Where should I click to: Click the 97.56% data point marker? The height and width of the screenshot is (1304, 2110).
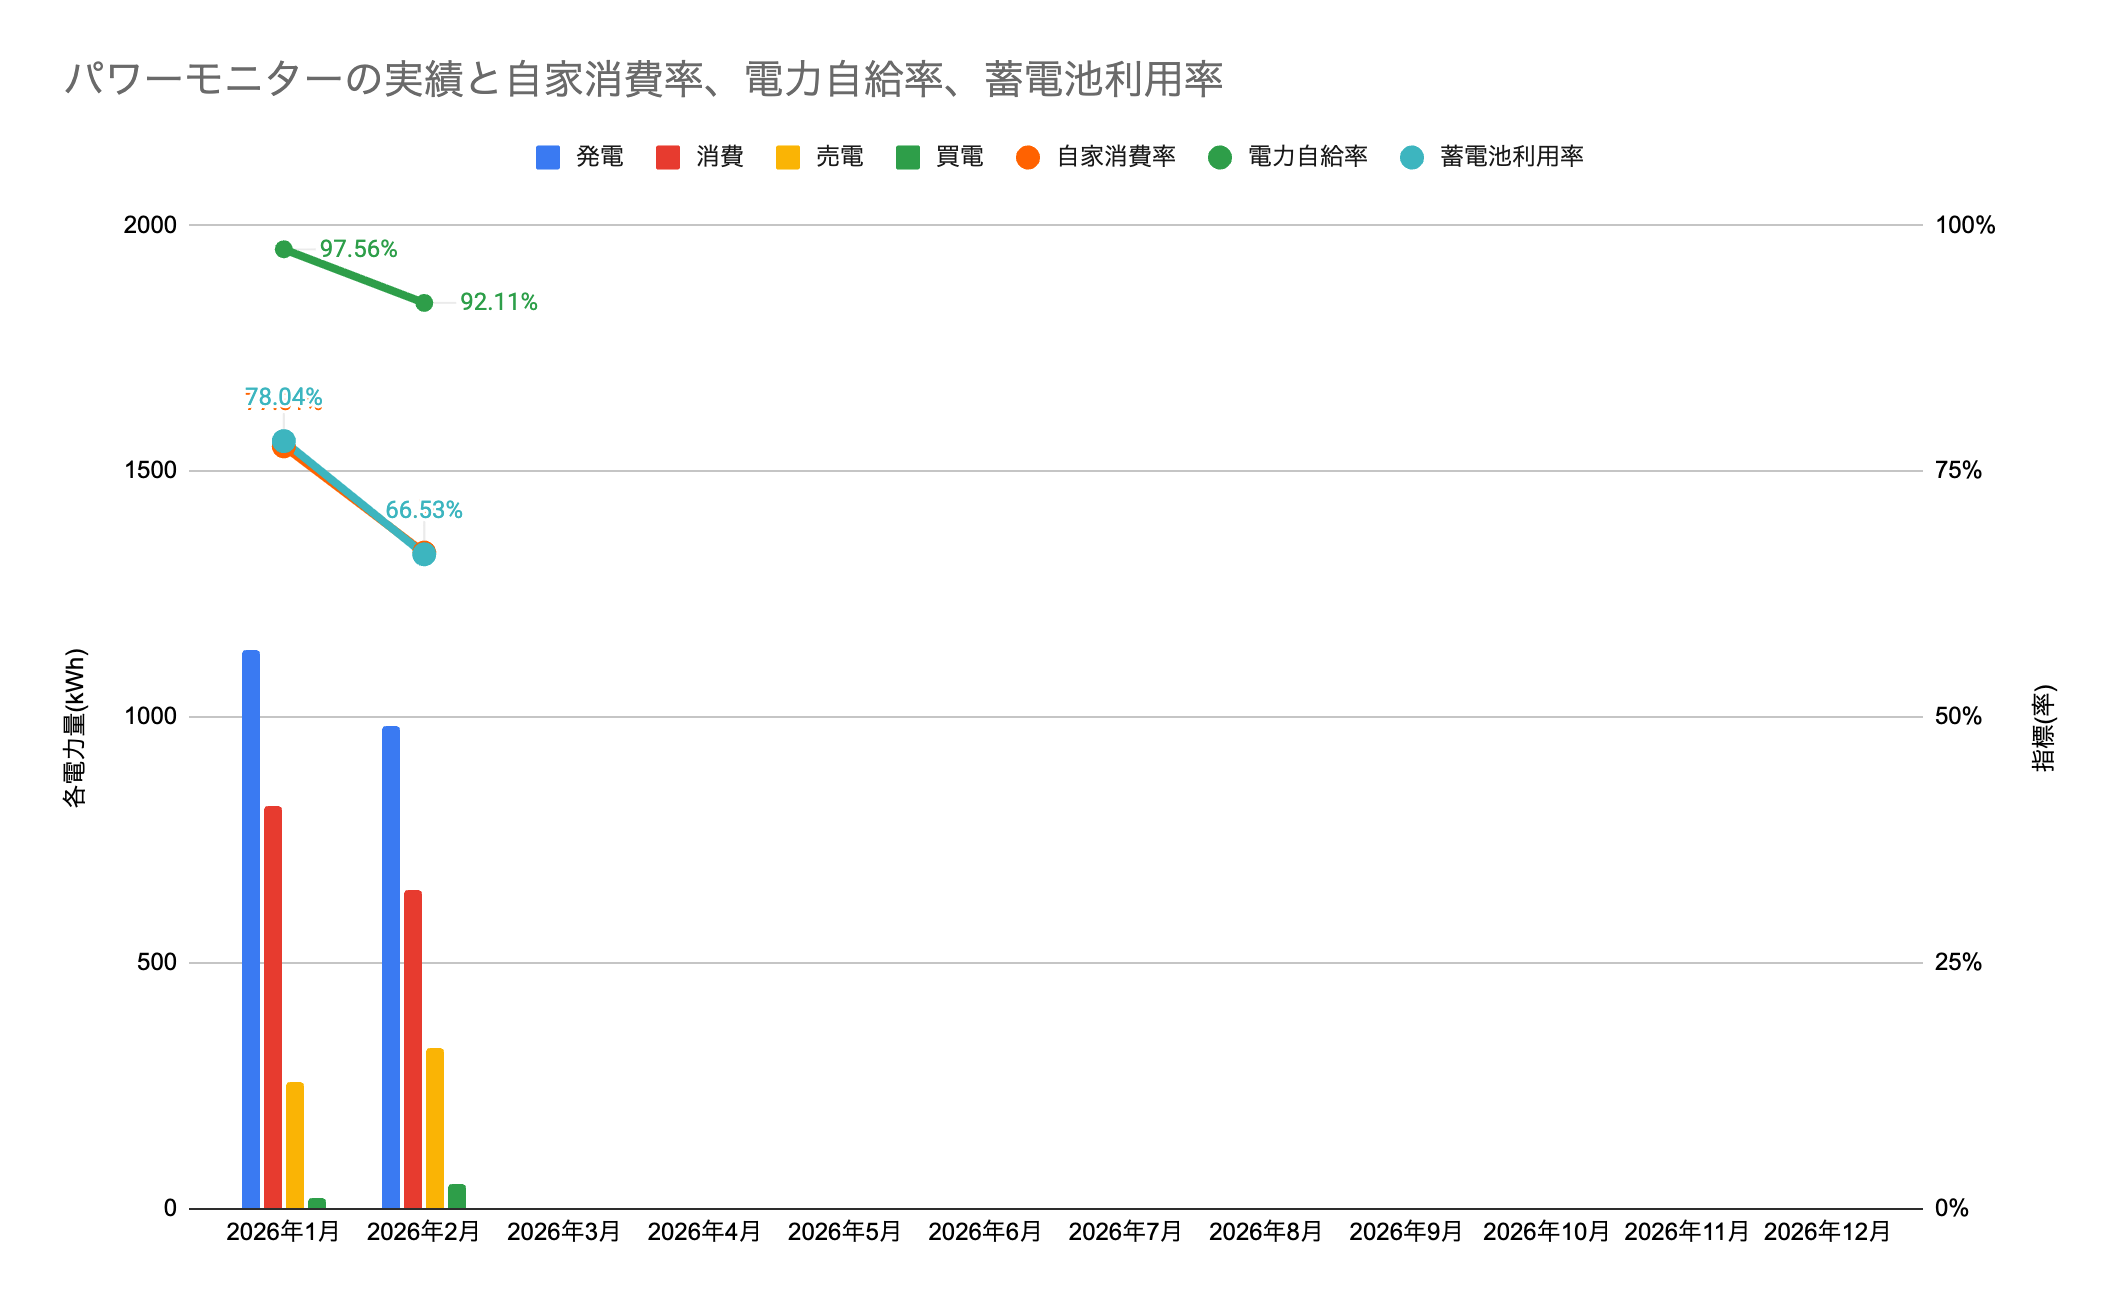coord(283,249)
